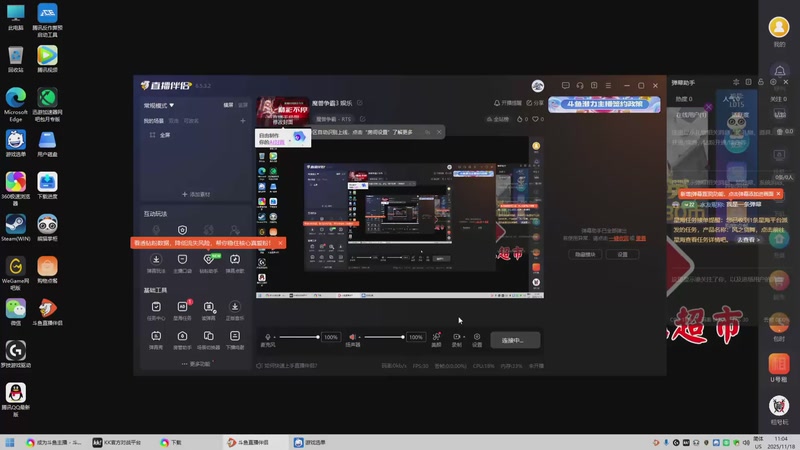
Task: Click the 分享 share link
Action: 535,103
